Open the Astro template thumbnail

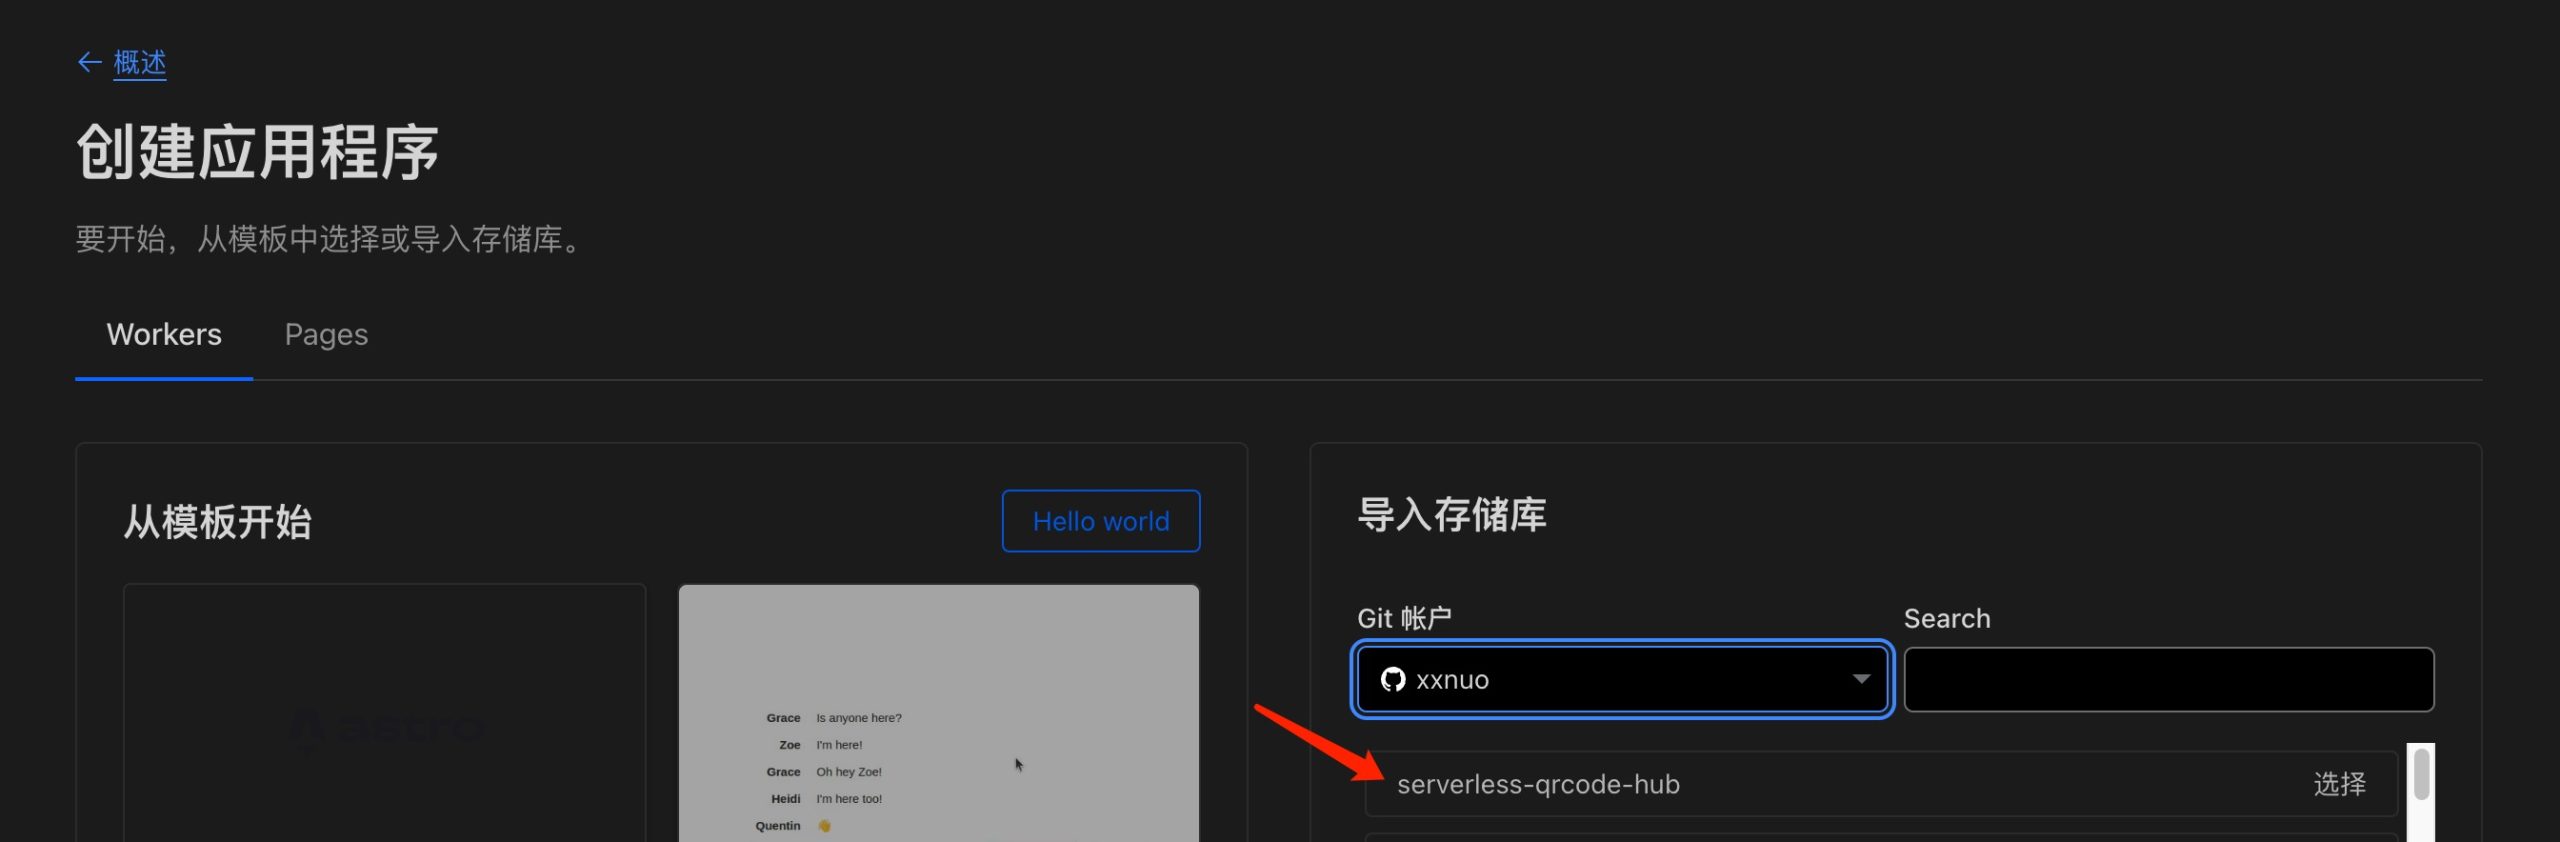coord(385,713)
